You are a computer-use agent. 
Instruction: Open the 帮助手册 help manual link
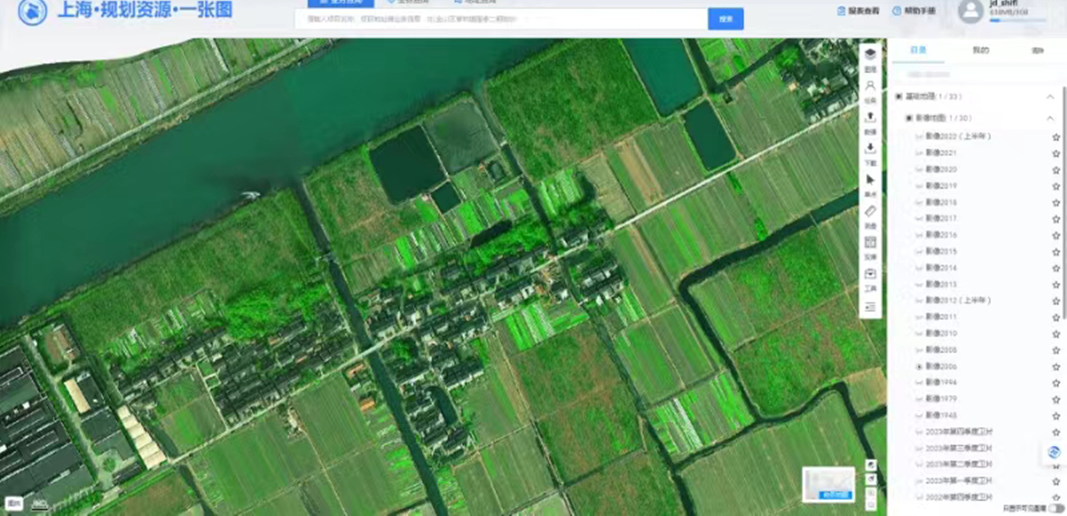(x=914, y=11)
